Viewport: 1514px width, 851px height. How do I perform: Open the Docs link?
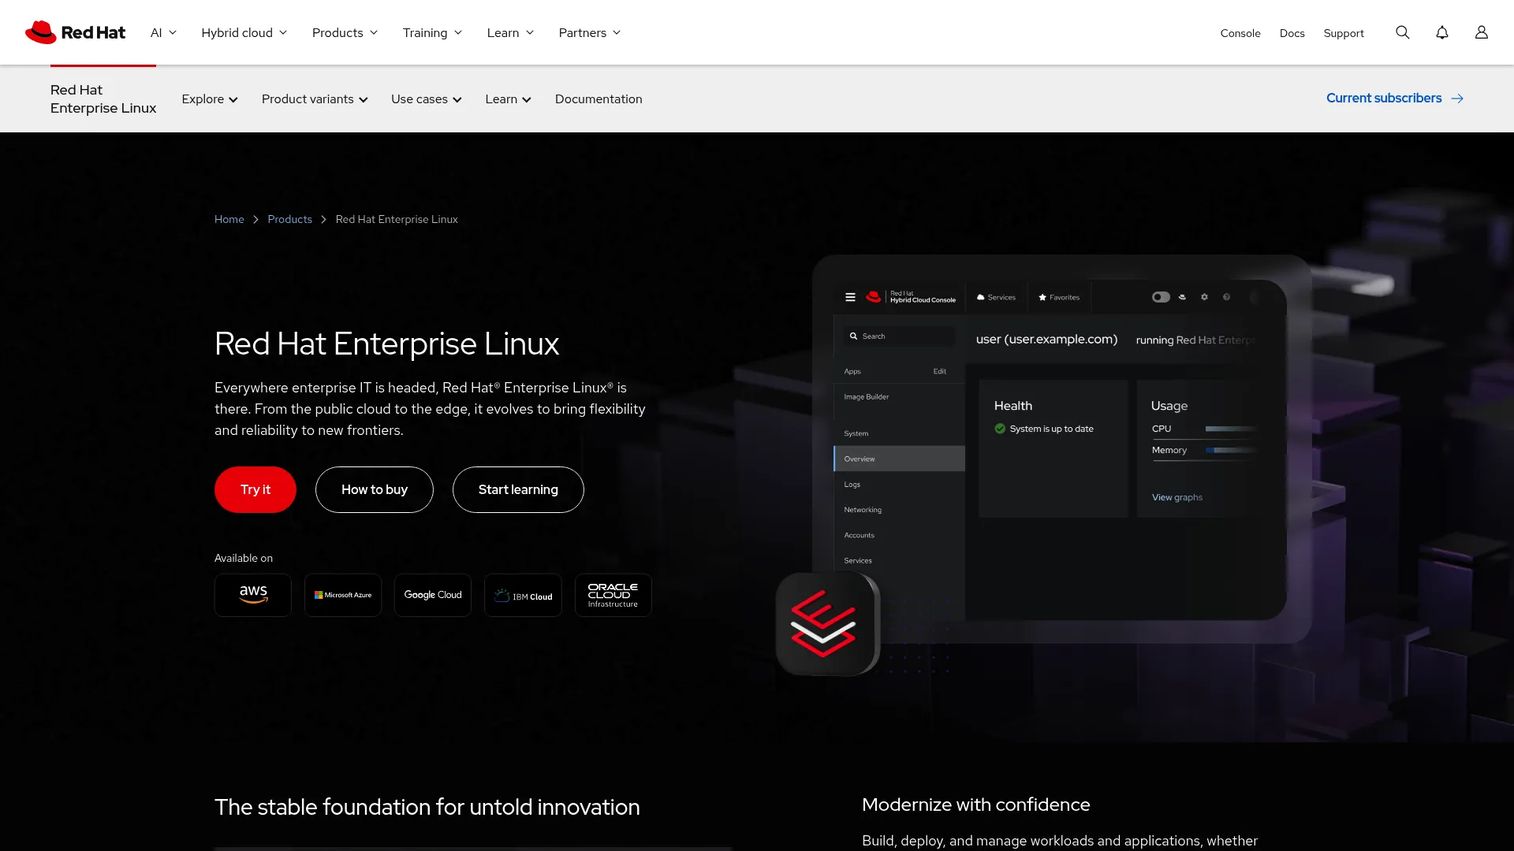1292,33
